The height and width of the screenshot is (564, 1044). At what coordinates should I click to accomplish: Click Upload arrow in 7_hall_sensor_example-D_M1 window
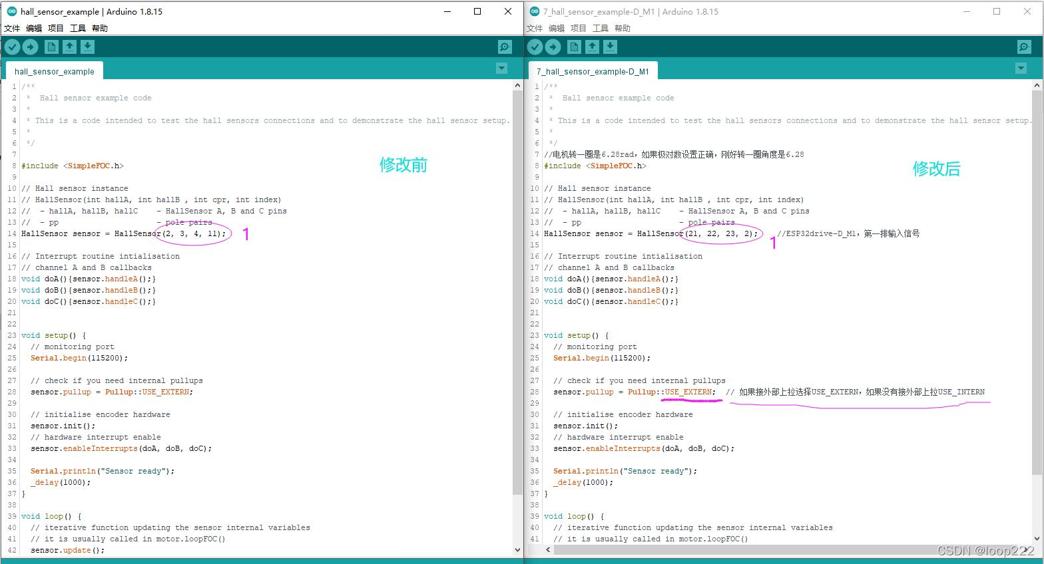[553, 47]
